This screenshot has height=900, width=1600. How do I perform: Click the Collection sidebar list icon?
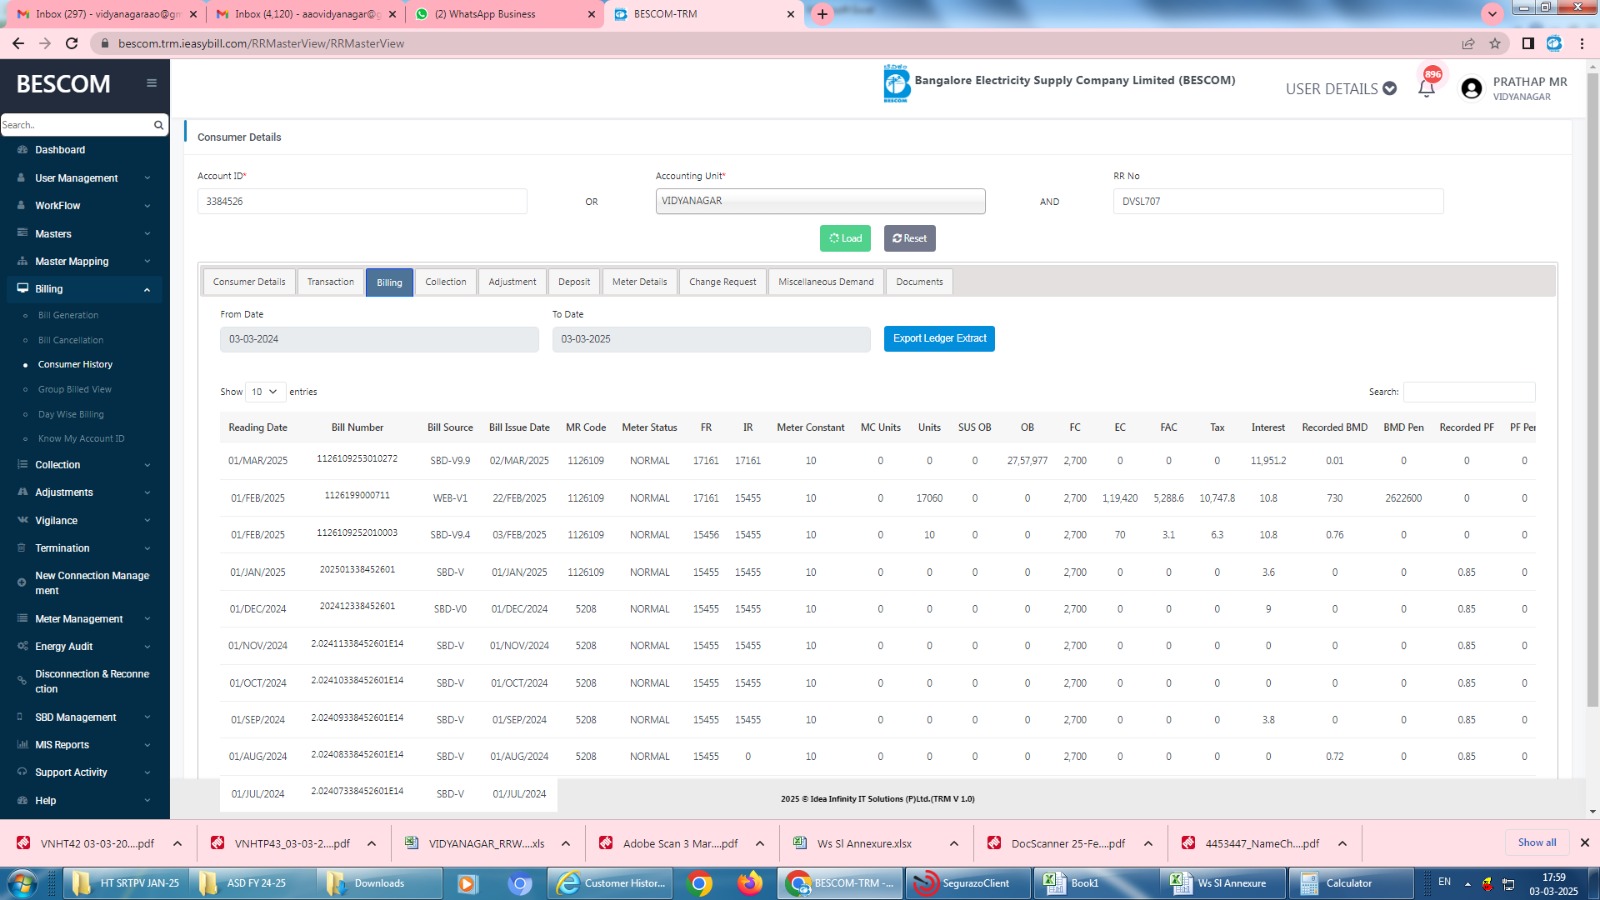coord(22,465)
